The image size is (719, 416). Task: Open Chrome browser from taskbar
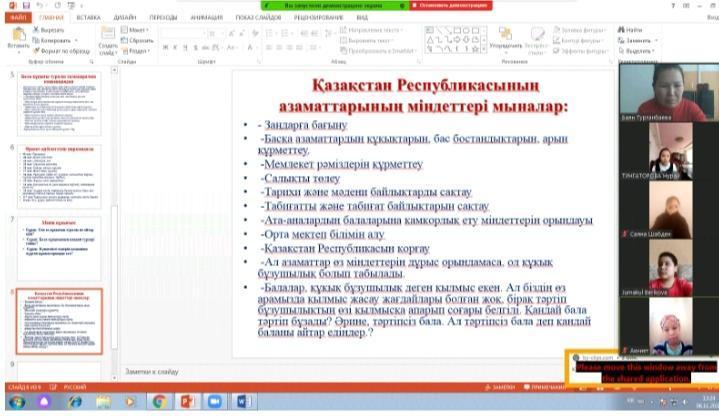(x=159, y=402)
